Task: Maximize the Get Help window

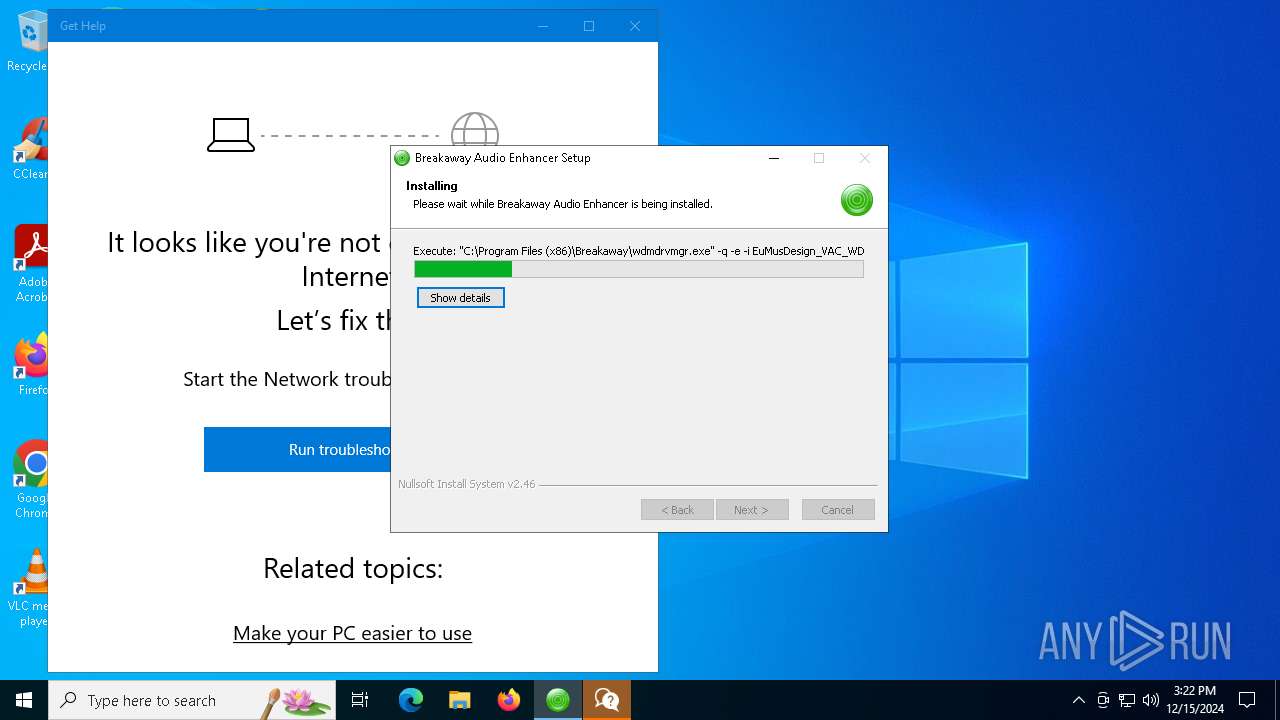Action: (x=589, y=26)
